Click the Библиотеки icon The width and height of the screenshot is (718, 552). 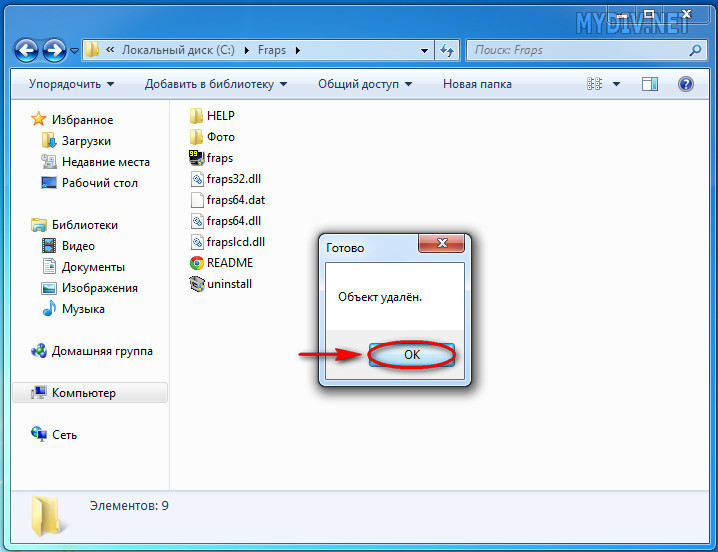click(x=38, y=224)
